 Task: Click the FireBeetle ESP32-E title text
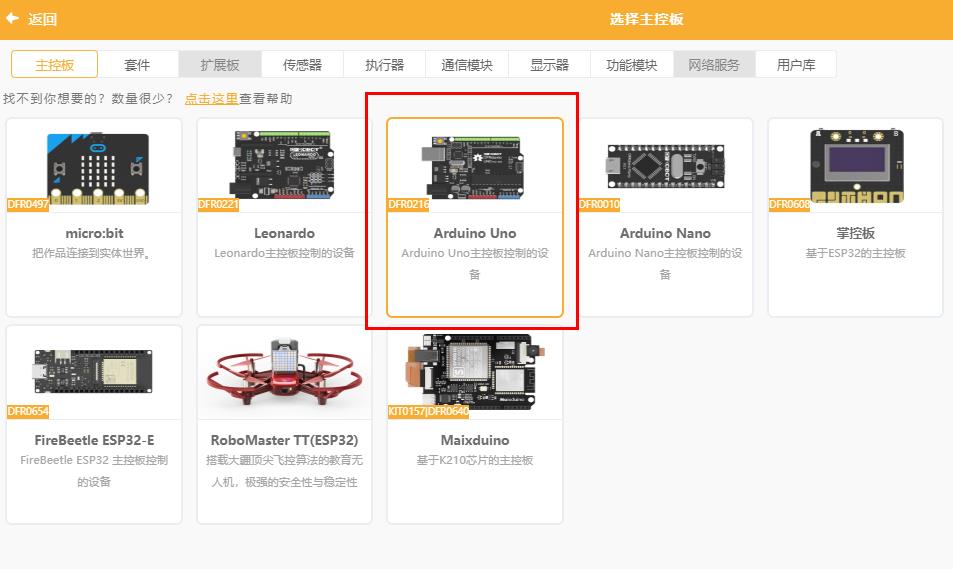tap(94, 440)
